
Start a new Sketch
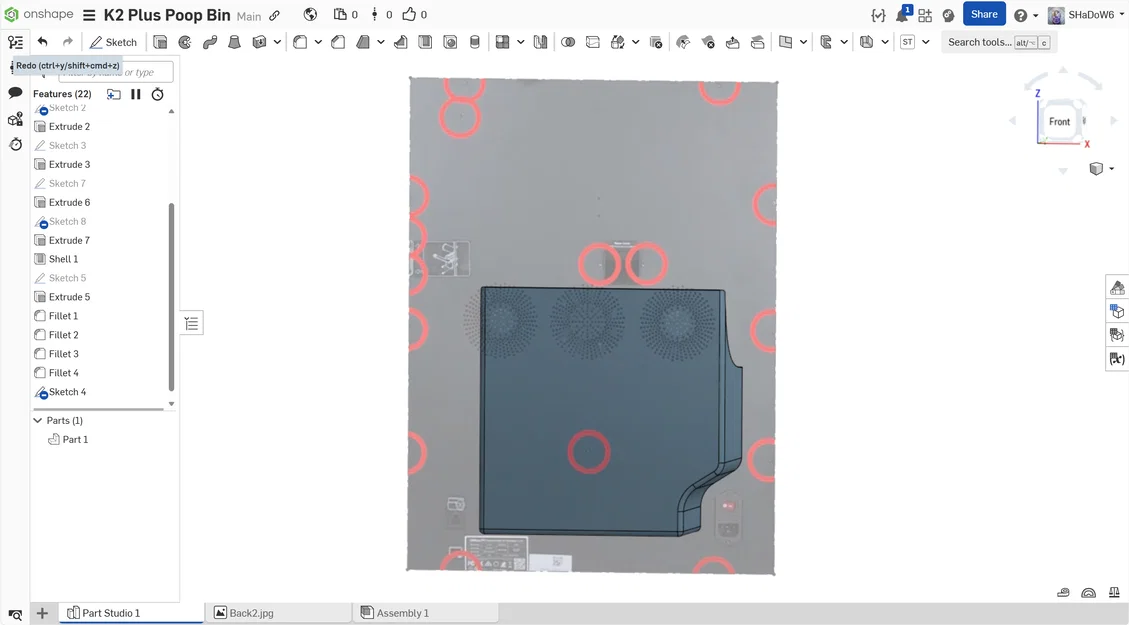[113, 42]
